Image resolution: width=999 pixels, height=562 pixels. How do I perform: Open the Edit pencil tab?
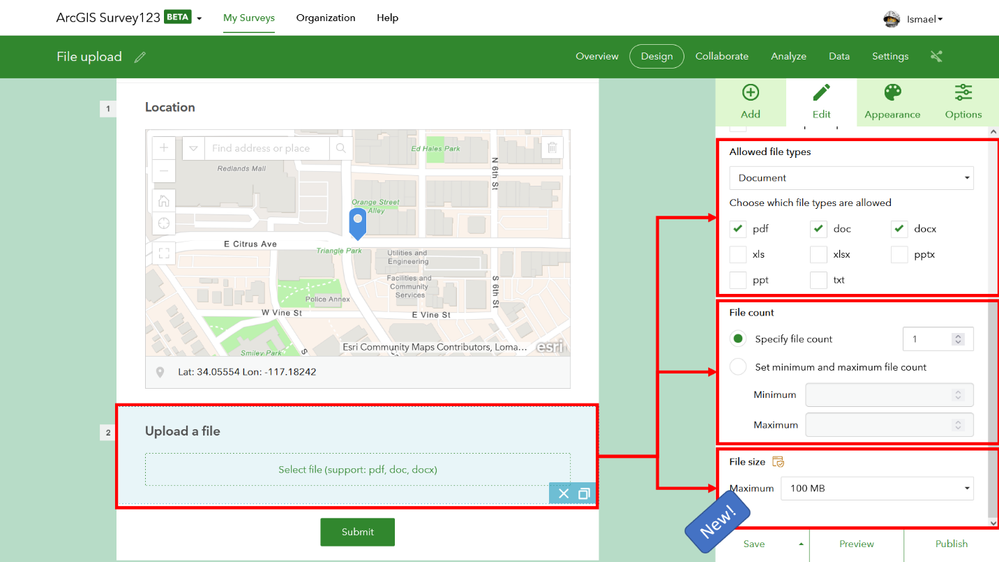pos(821,101)
